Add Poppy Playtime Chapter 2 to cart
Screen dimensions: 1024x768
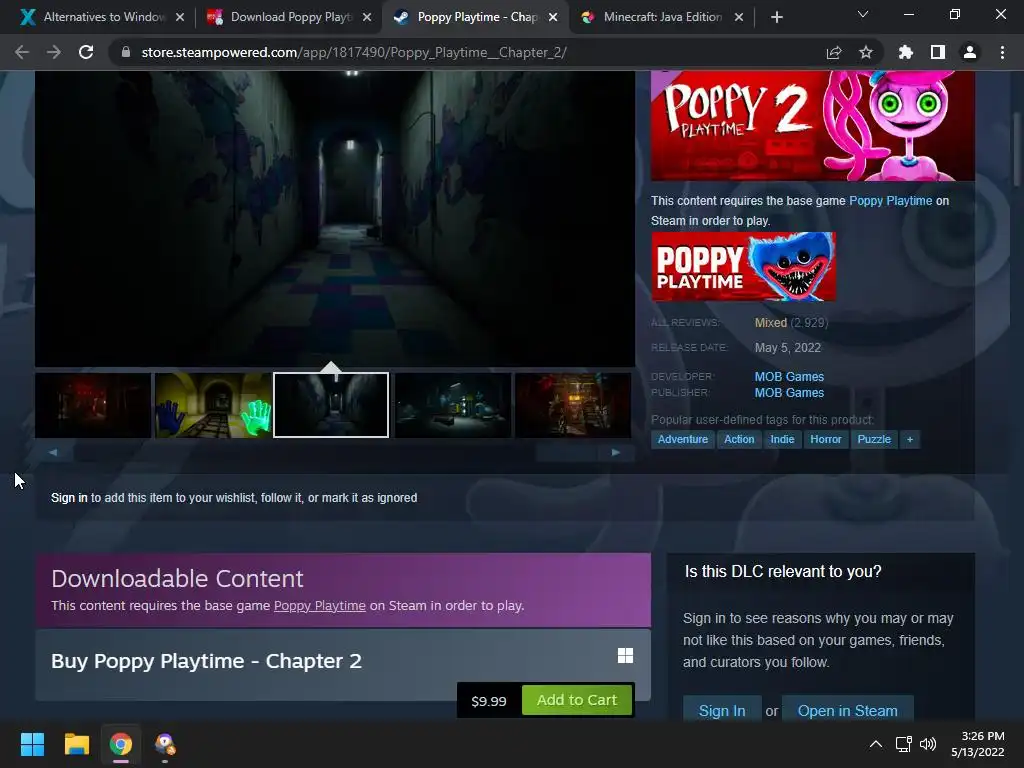pos(577,700)
